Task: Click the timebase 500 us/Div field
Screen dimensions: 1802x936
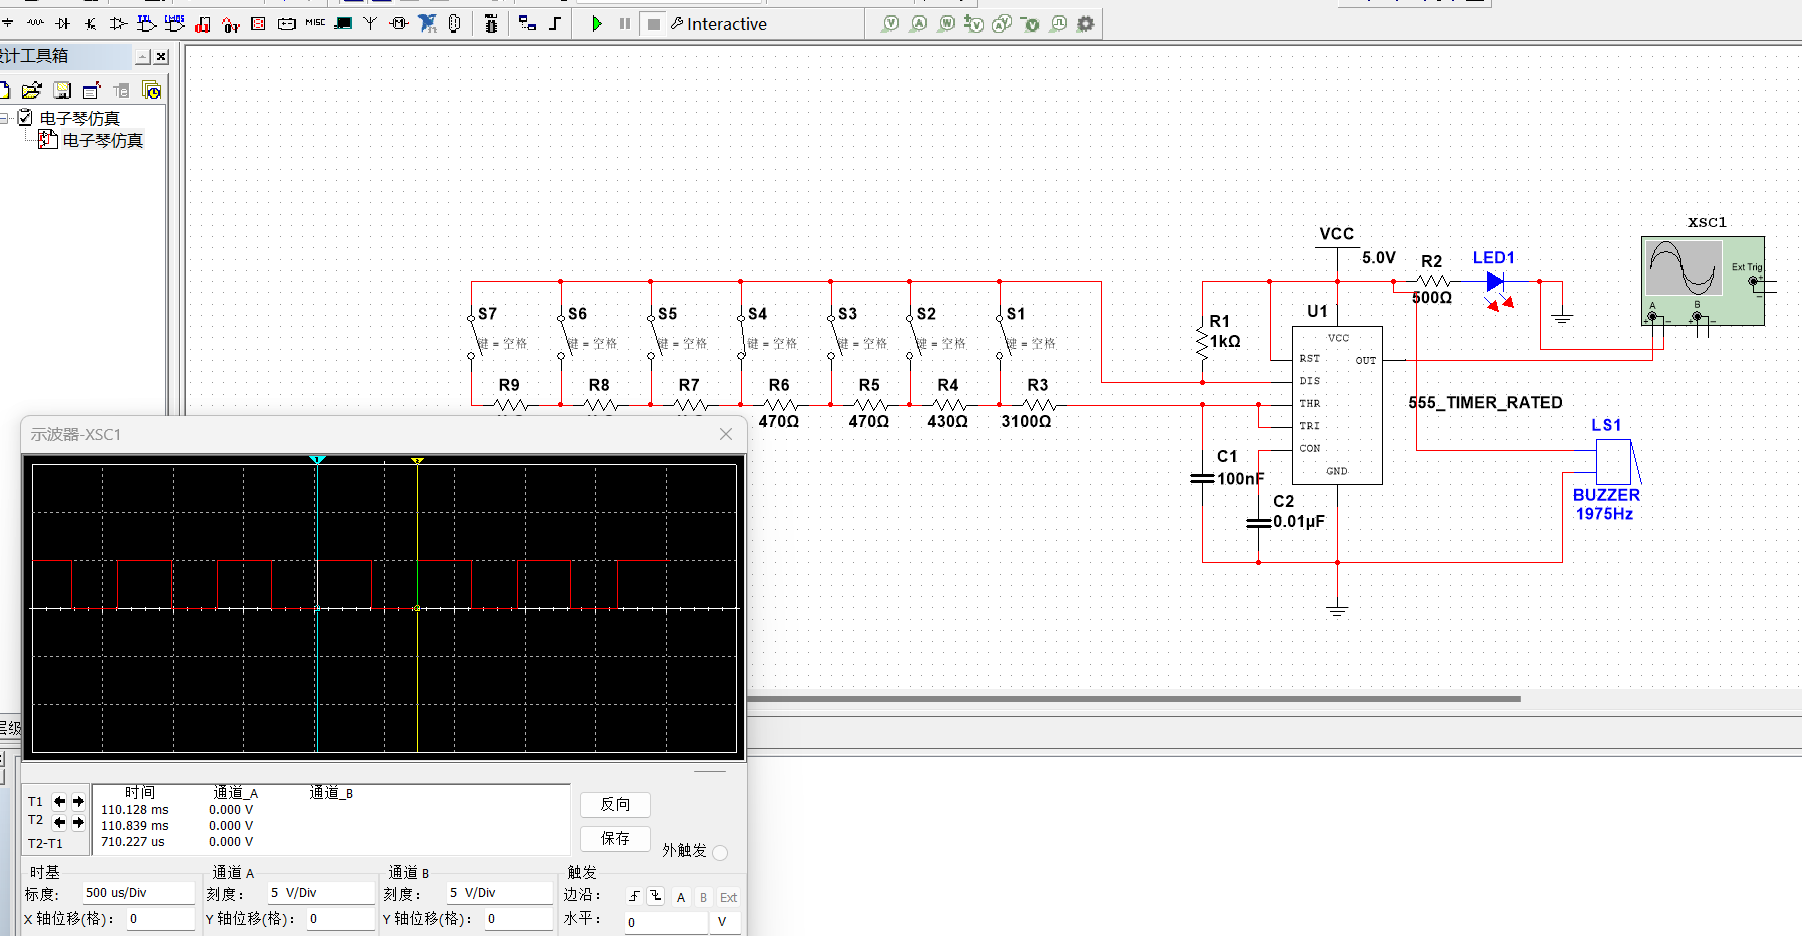Action: point(138,893)
